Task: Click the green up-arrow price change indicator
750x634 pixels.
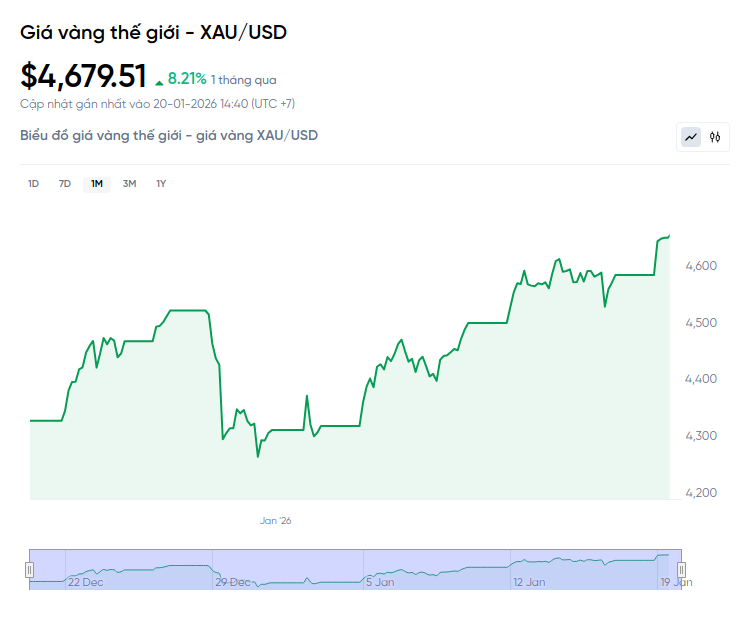Action: coord(159,80)
